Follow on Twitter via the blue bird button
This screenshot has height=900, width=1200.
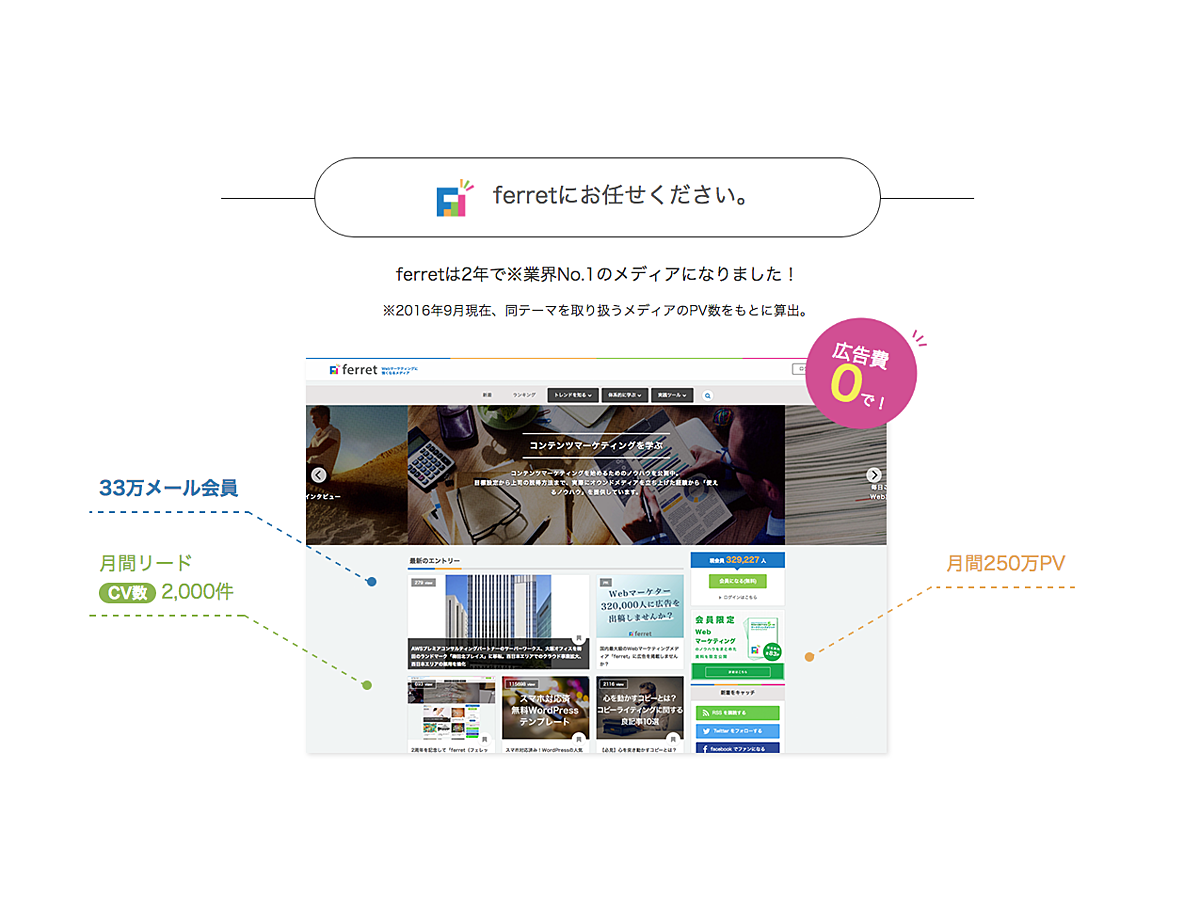click(x=737, y=731)
